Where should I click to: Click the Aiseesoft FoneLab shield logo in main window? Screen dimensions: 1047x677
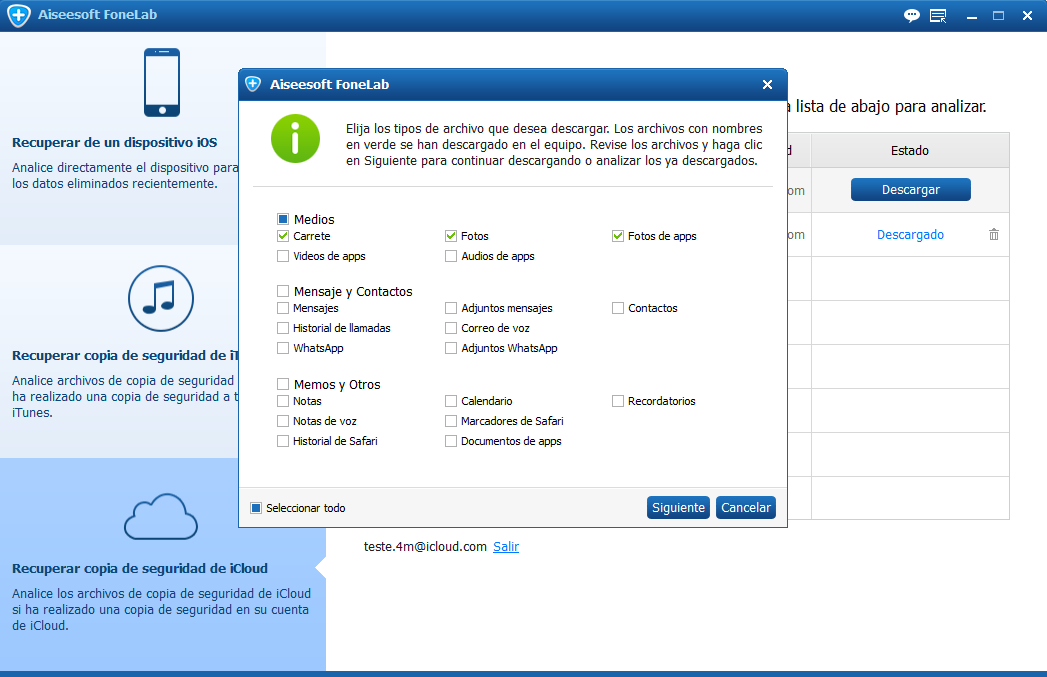(x=19, y=15)
